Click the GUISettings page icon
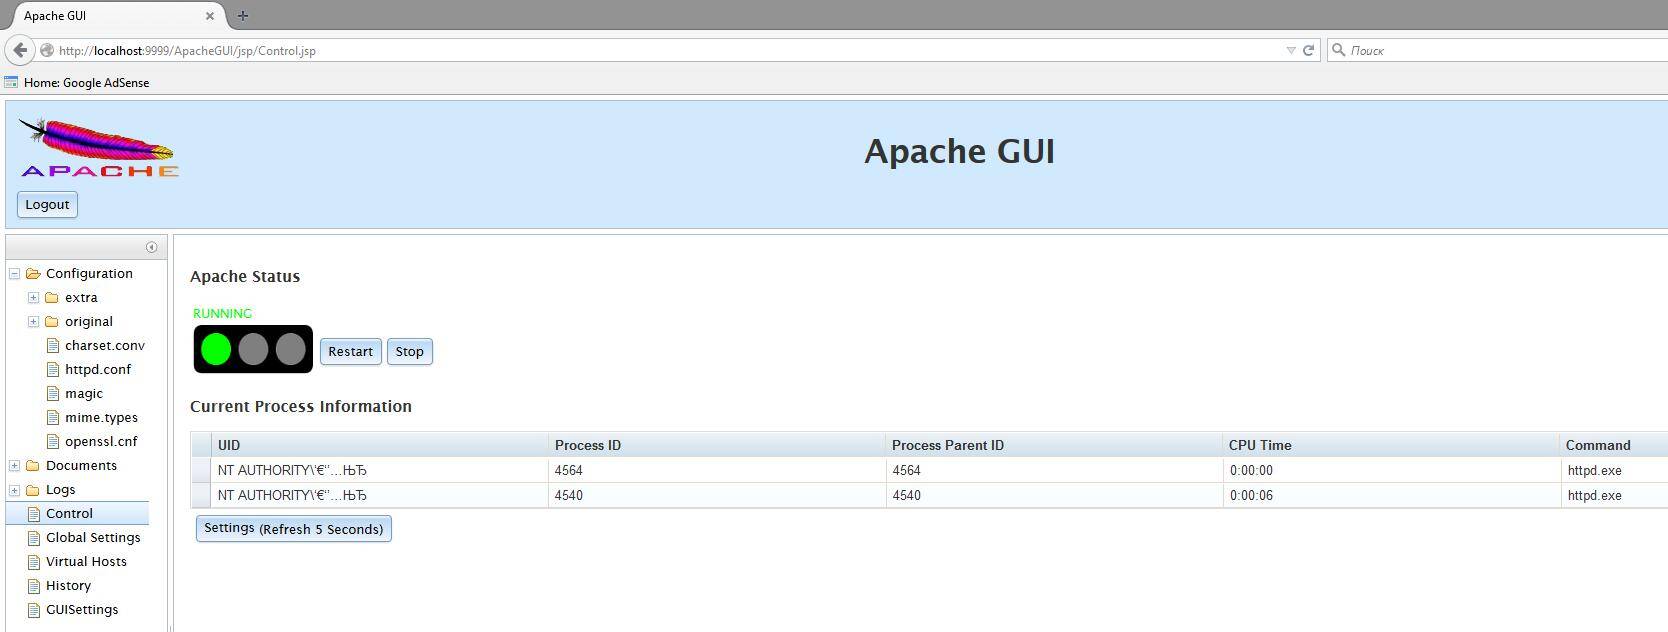This screenshot has height=632, width=1668. point(33,609)
